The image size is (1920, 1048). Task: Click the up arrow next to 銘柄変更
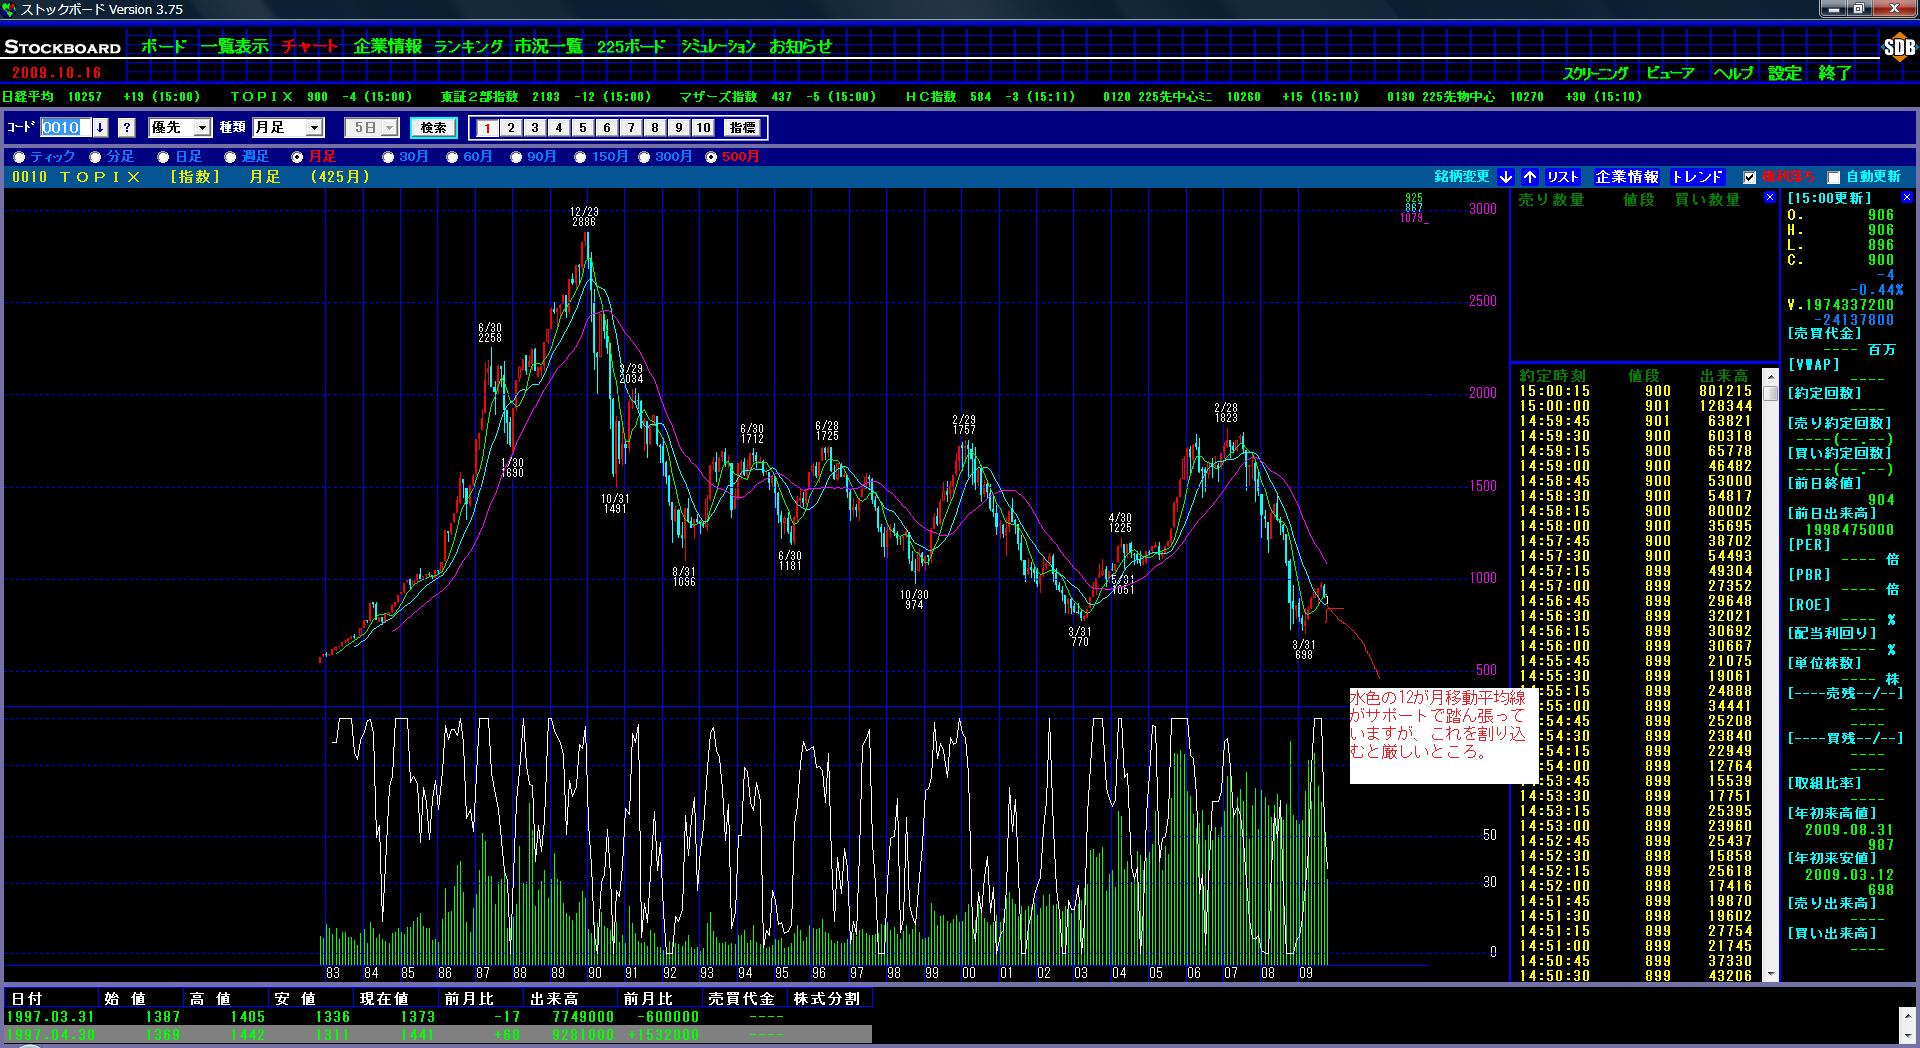click(x=1530, y=177)
